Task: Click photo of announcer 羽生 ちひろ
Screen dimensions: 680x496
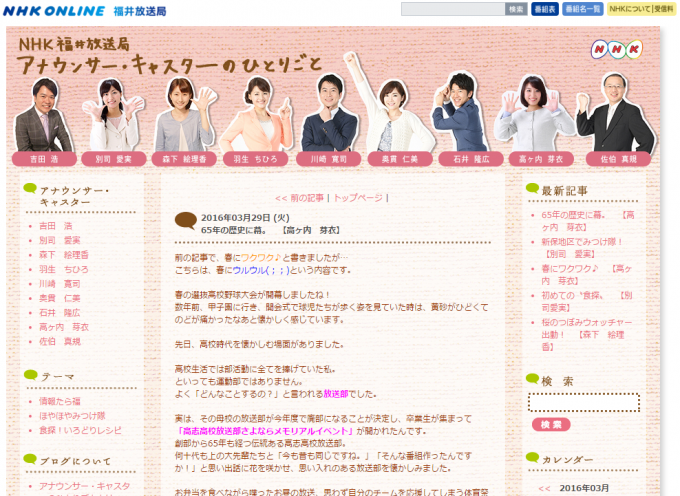Action: point(257,115)
